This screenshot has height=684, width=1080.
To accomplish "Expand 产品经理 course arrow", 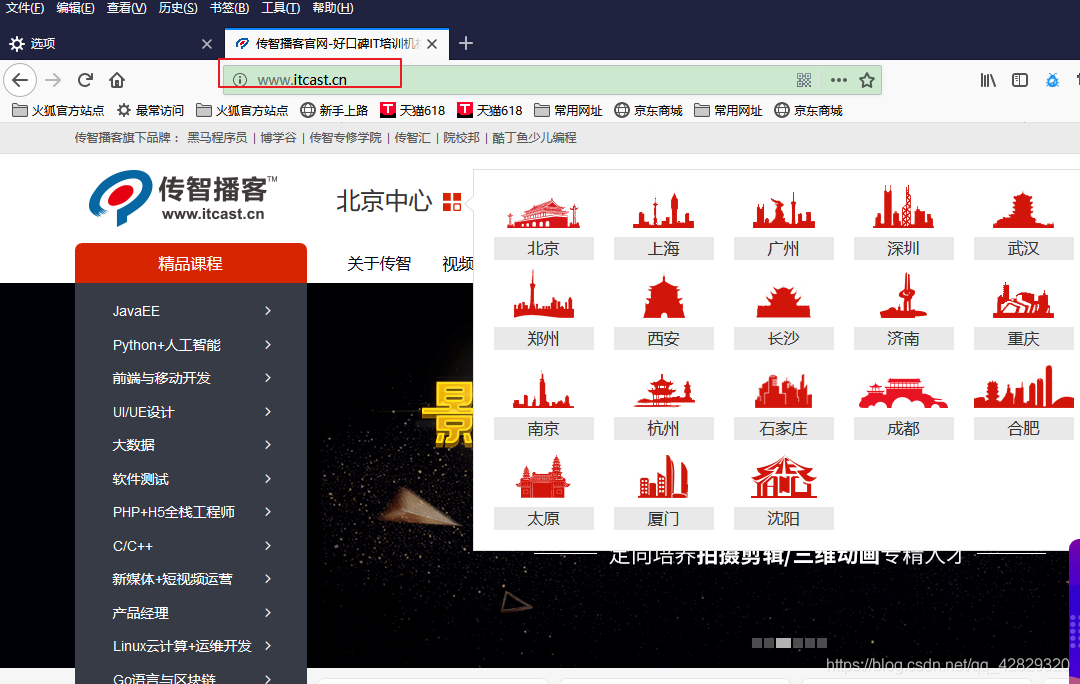I will 268,612.
